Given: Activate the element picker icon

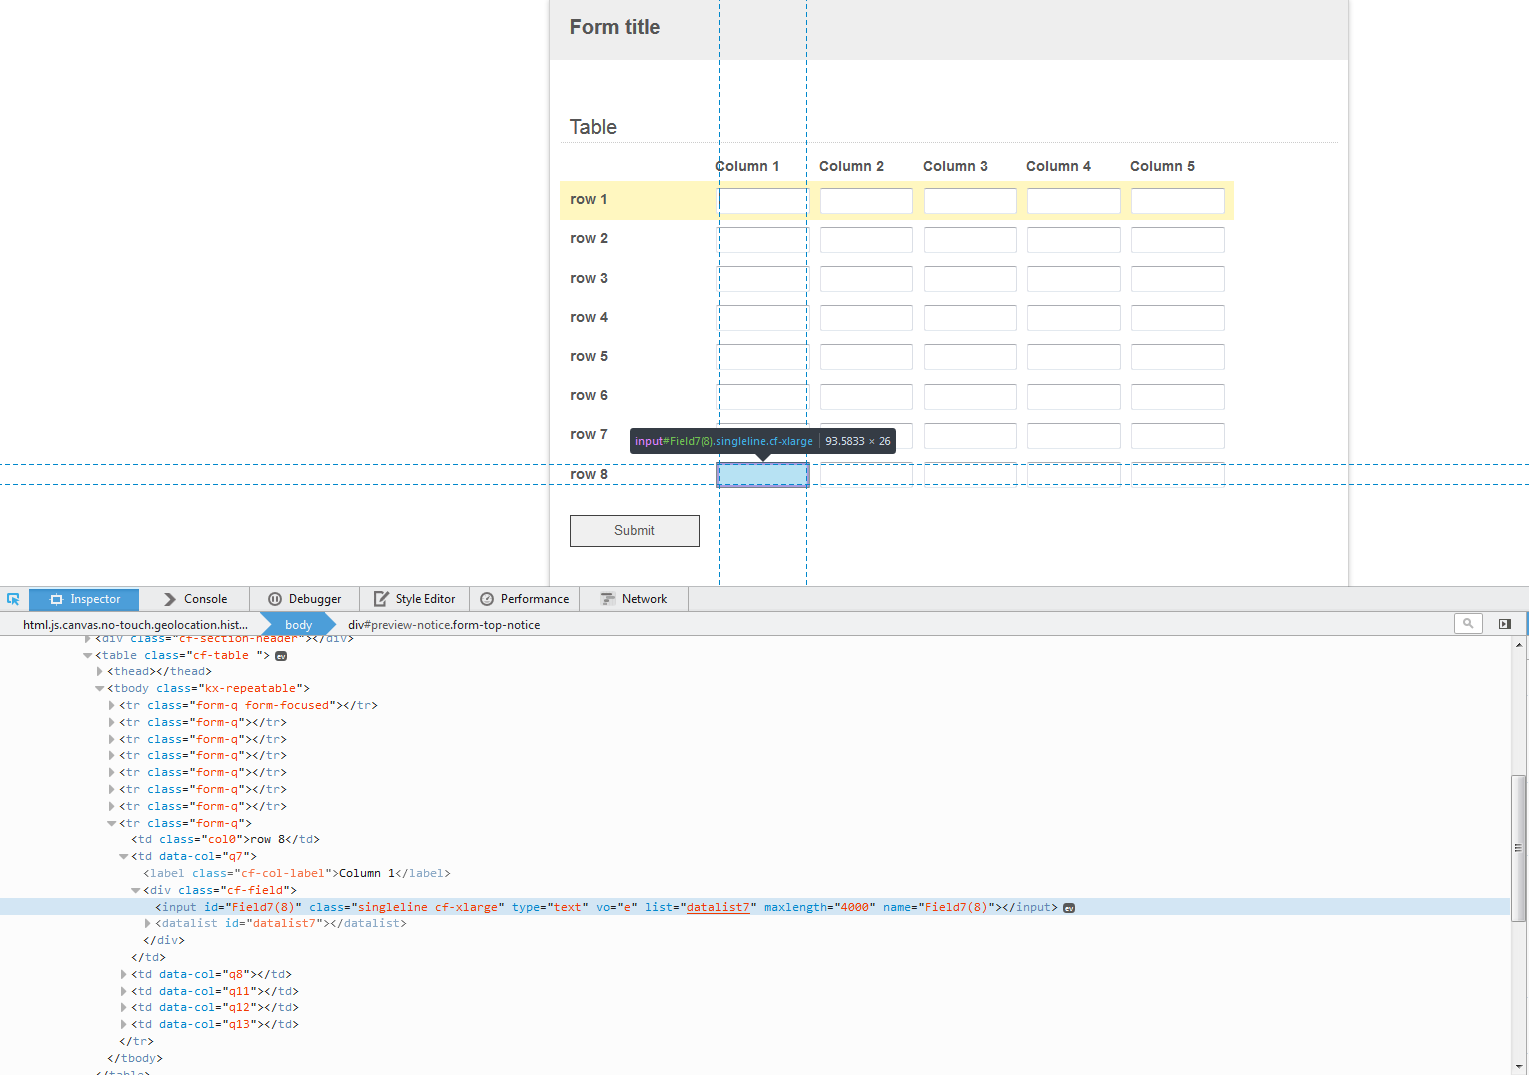Looking at the screenshot, I should [x=13, y=599].
